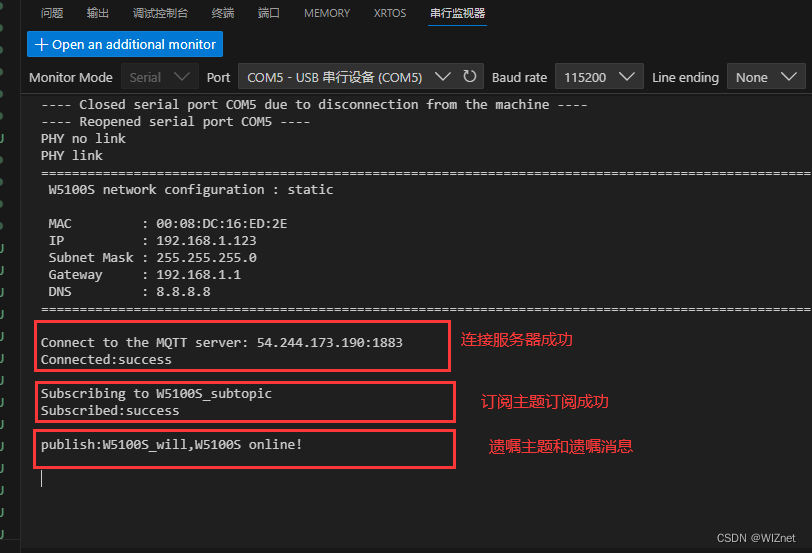Click the Subnet Mask value 255.255.255.0

[x=206, y=258]
